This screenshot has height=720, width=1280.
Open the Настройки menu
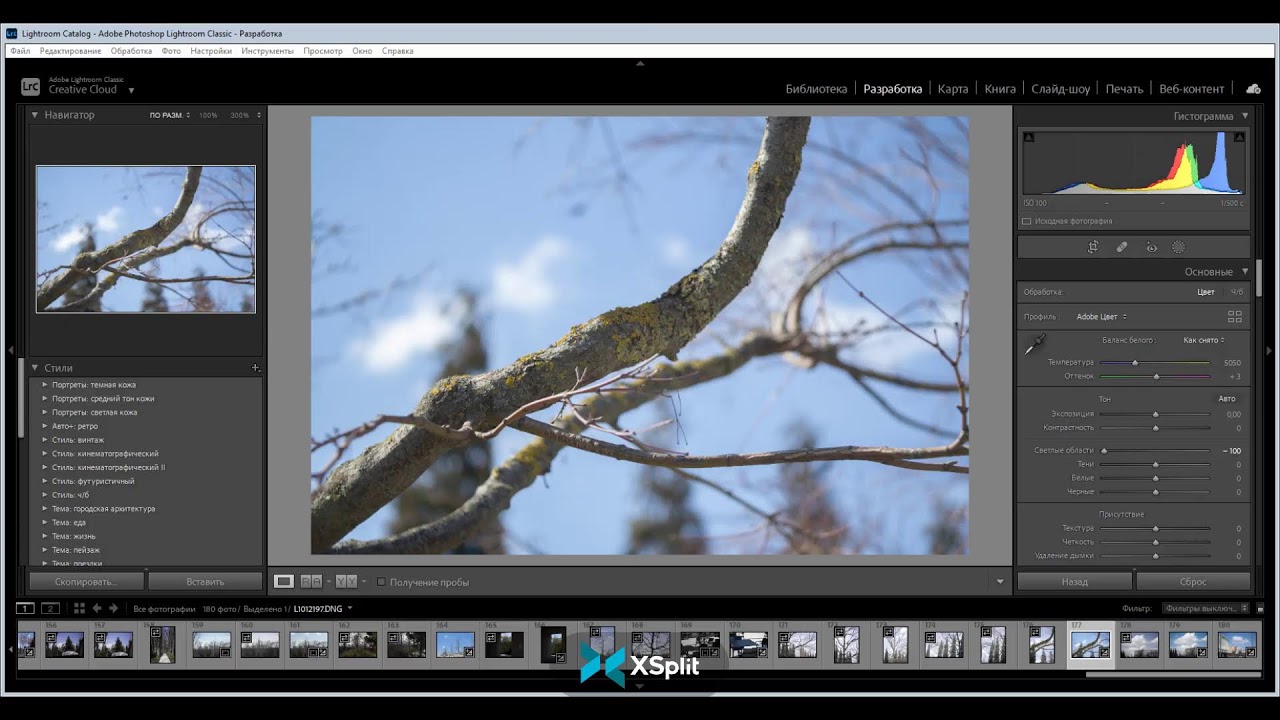pos(211,51)
